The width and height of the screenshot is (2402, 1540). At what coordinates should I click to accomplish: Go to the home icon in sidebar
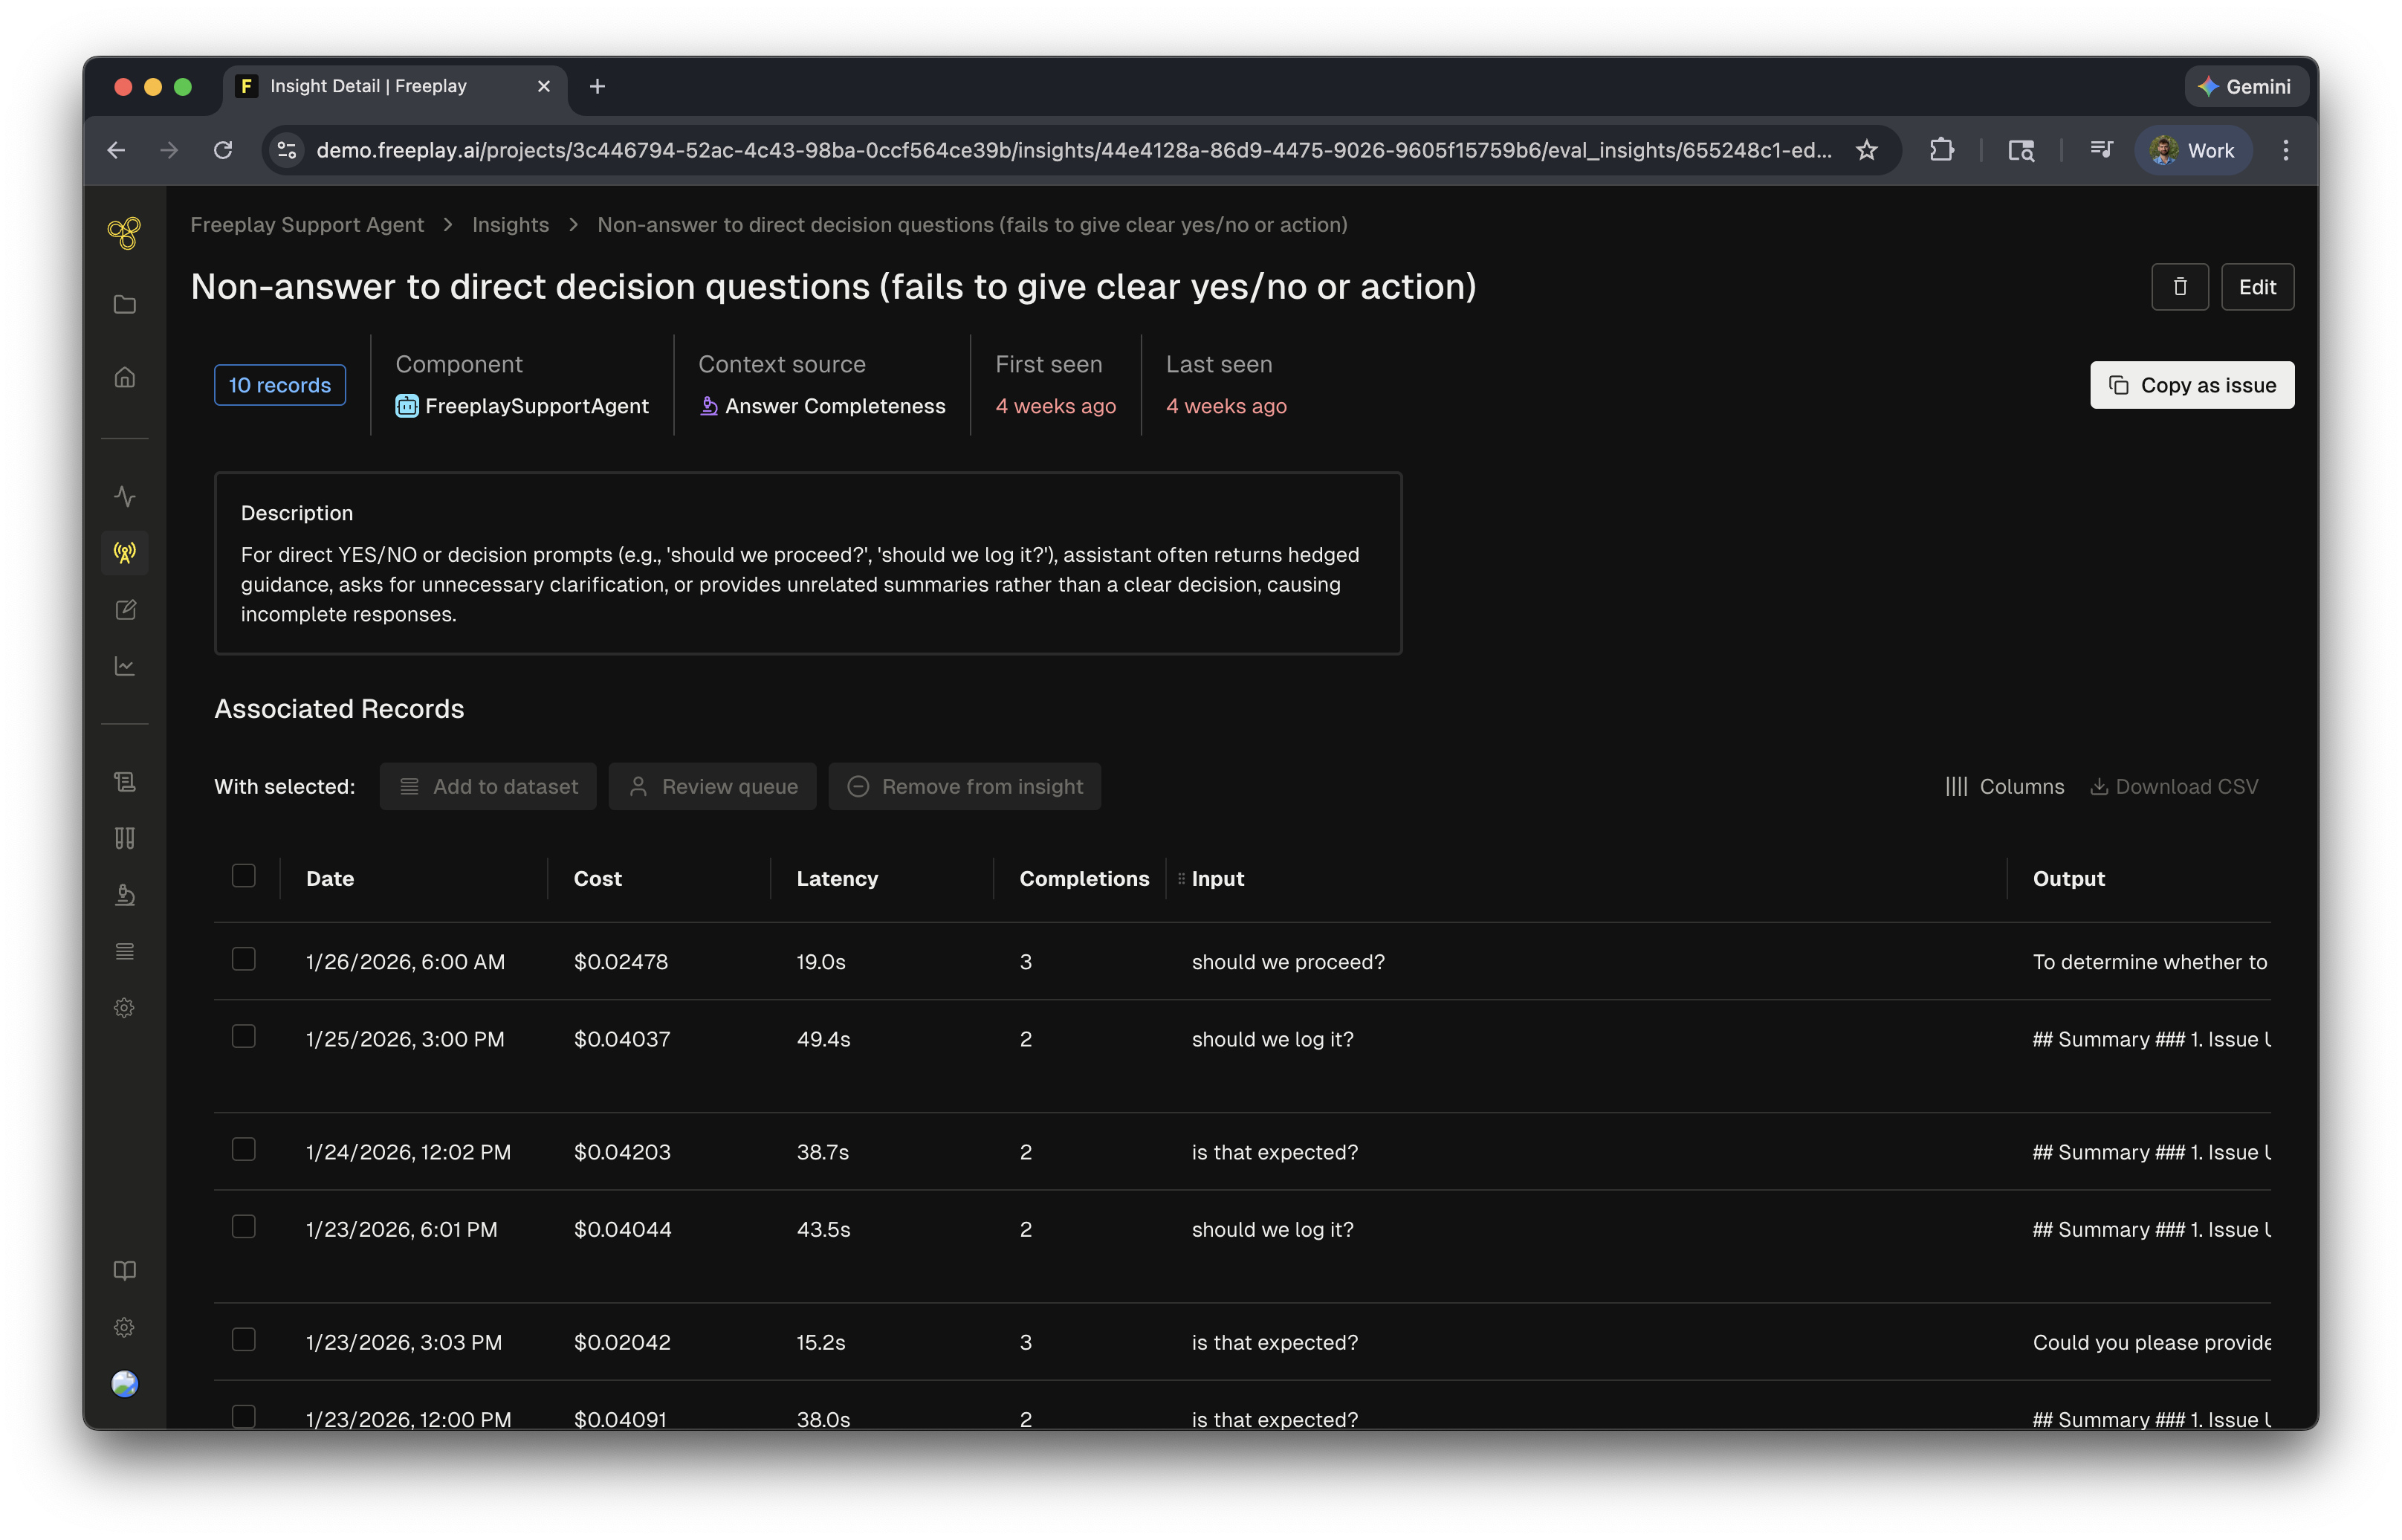pyautogui.click(x=124, y=377)
